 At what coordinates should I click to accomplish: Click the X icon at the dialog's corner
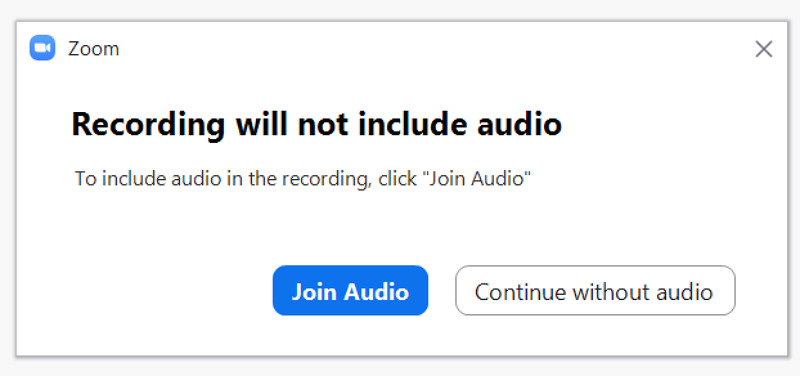(x=763, y=49)
